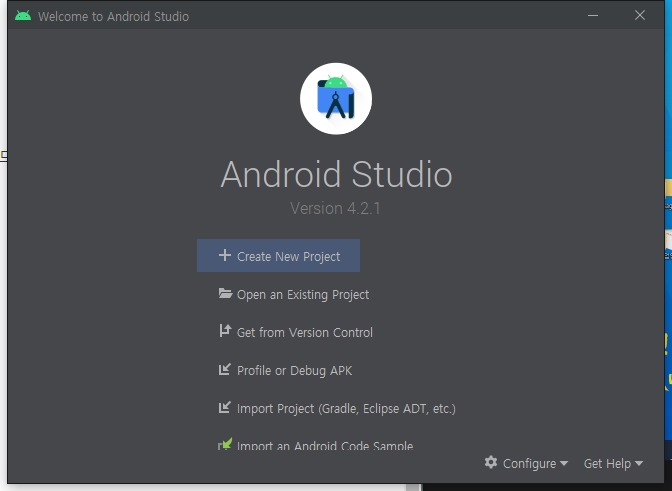The height and width of the screenshot is (491, 672).
Task: Choose Profile or Debug APK
Action: tap(285, 370)
